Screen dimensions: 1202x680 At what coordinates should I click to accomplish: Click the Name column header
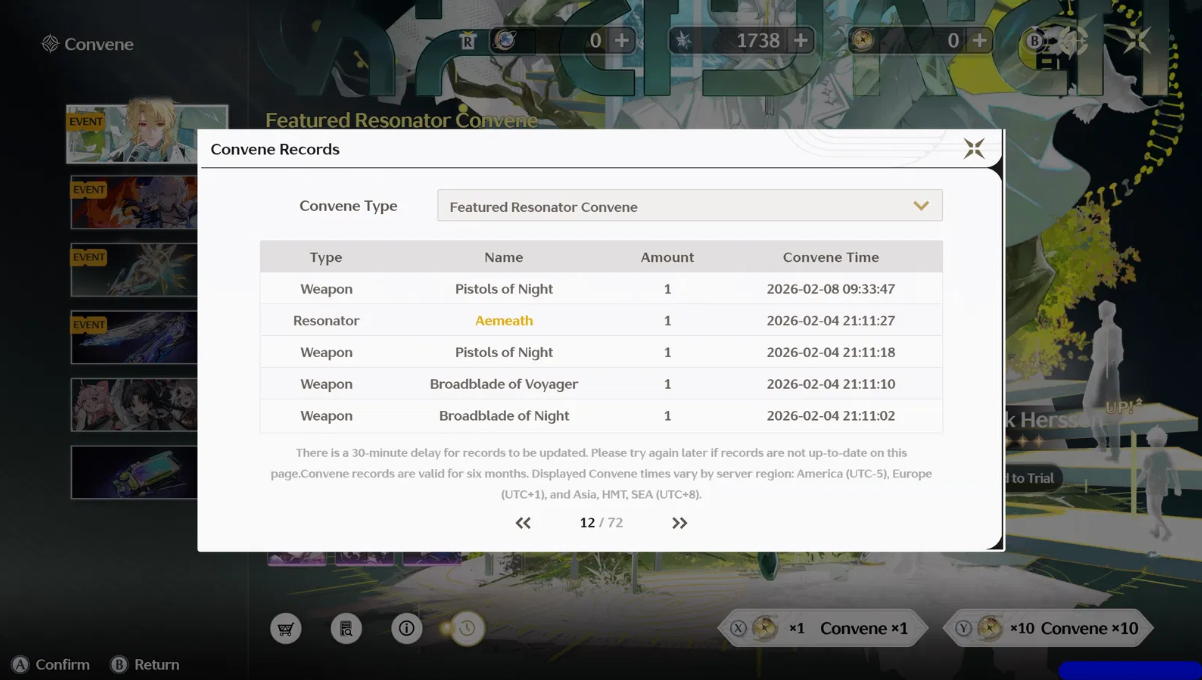click(x=504, y=257)
